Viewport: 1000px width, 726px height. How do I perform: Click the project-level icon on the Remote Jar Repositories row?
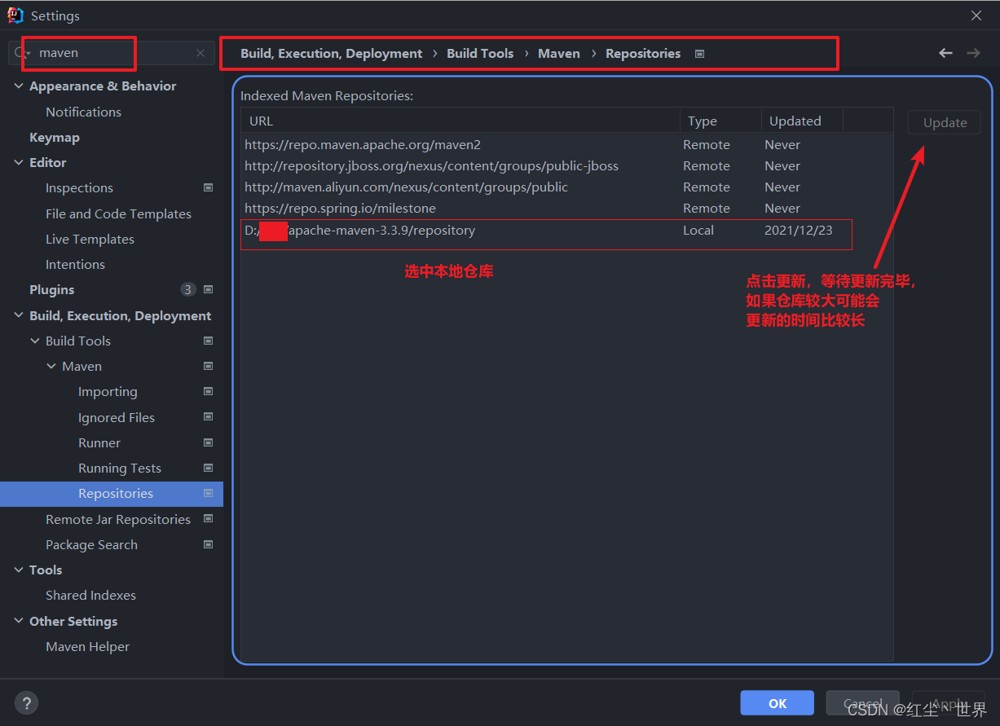(208, 519)
